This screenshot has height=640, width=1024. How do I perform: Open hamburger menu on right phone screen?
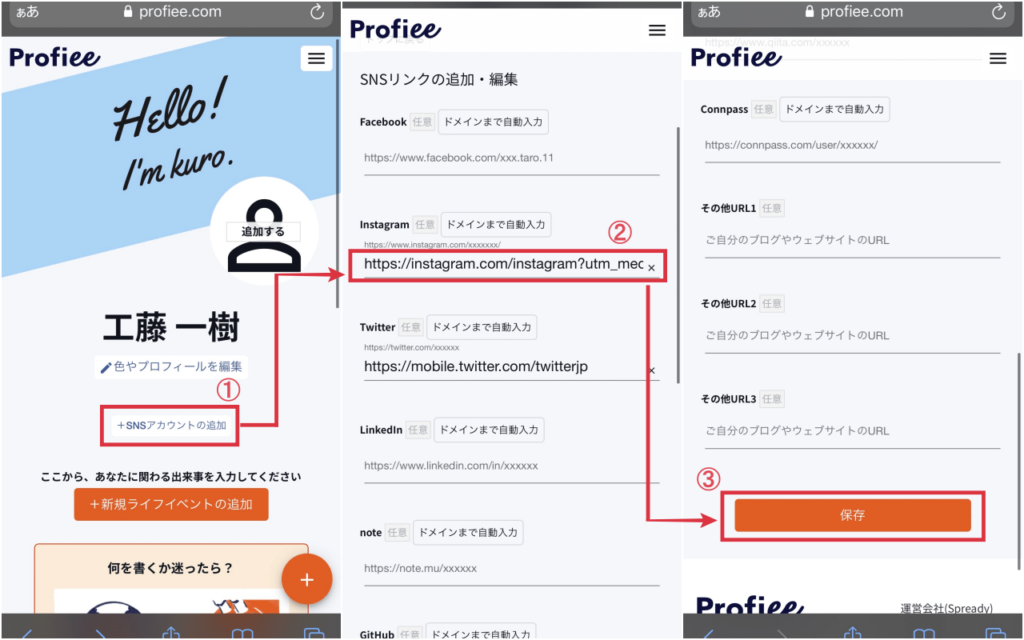pos(998,59)
